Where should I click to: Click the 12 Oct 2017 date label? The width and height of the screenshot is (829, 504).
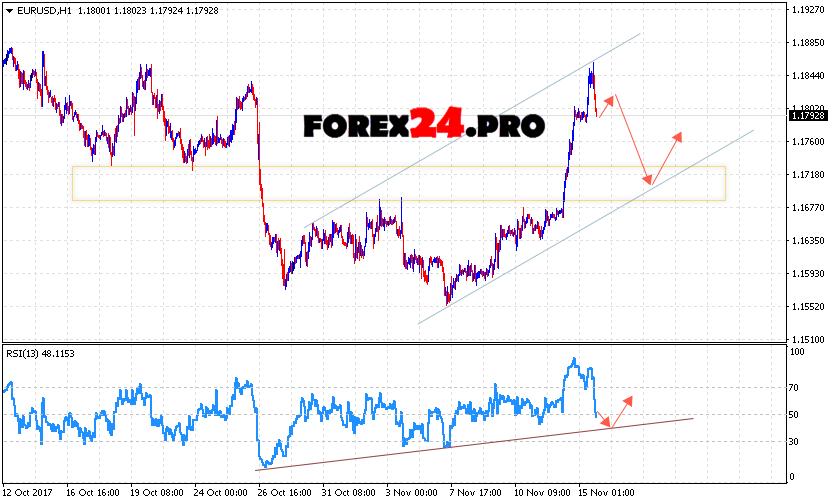27,493
